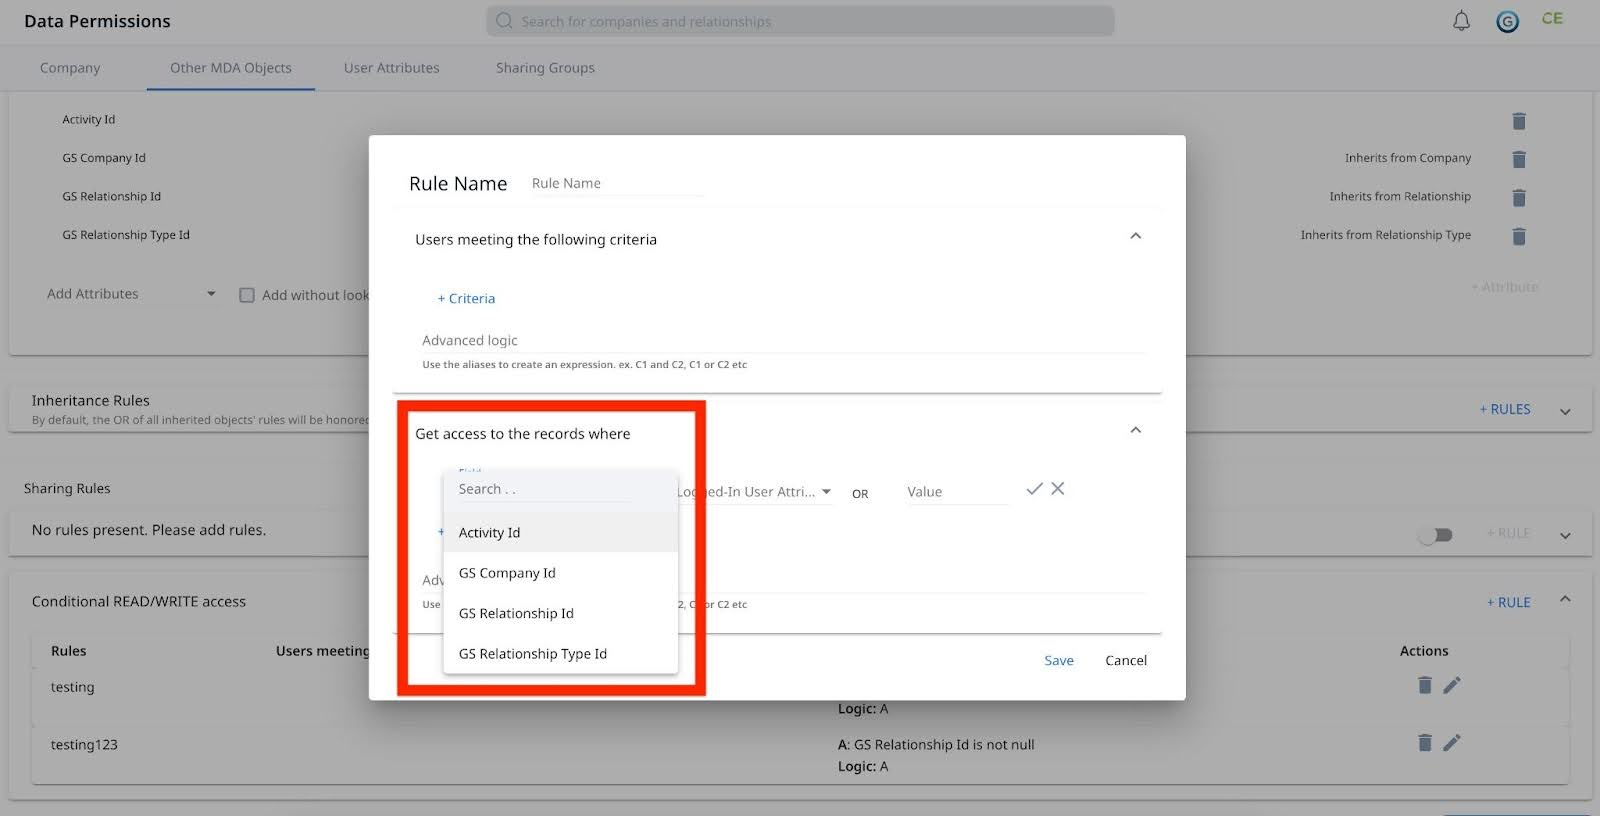Image resolution: width=1600 pixels, height=816 pixels.
Task: Edit the testing123 rule with the pencil
Action: coord(1452,742)
